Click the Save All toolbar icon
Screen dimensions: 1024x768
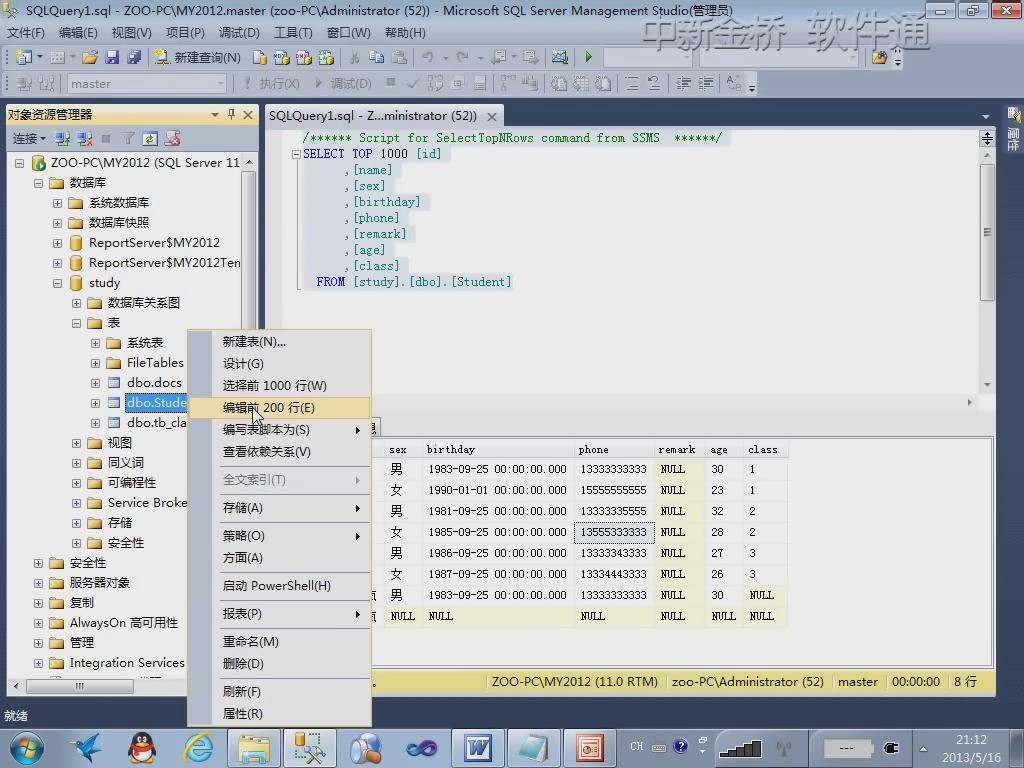[134, 57]
